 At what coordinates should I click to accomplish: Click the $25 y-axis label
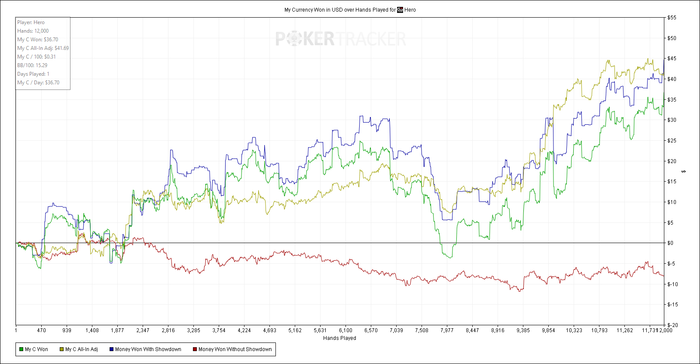(671, 141)
